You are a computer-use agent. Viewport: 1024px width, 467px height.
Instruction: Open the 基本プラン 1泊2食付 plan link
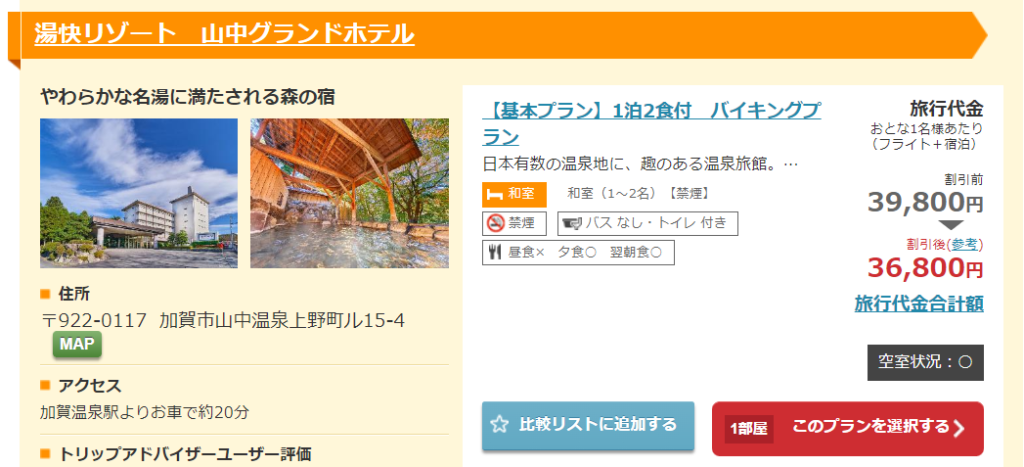click(x=652, y=124)
